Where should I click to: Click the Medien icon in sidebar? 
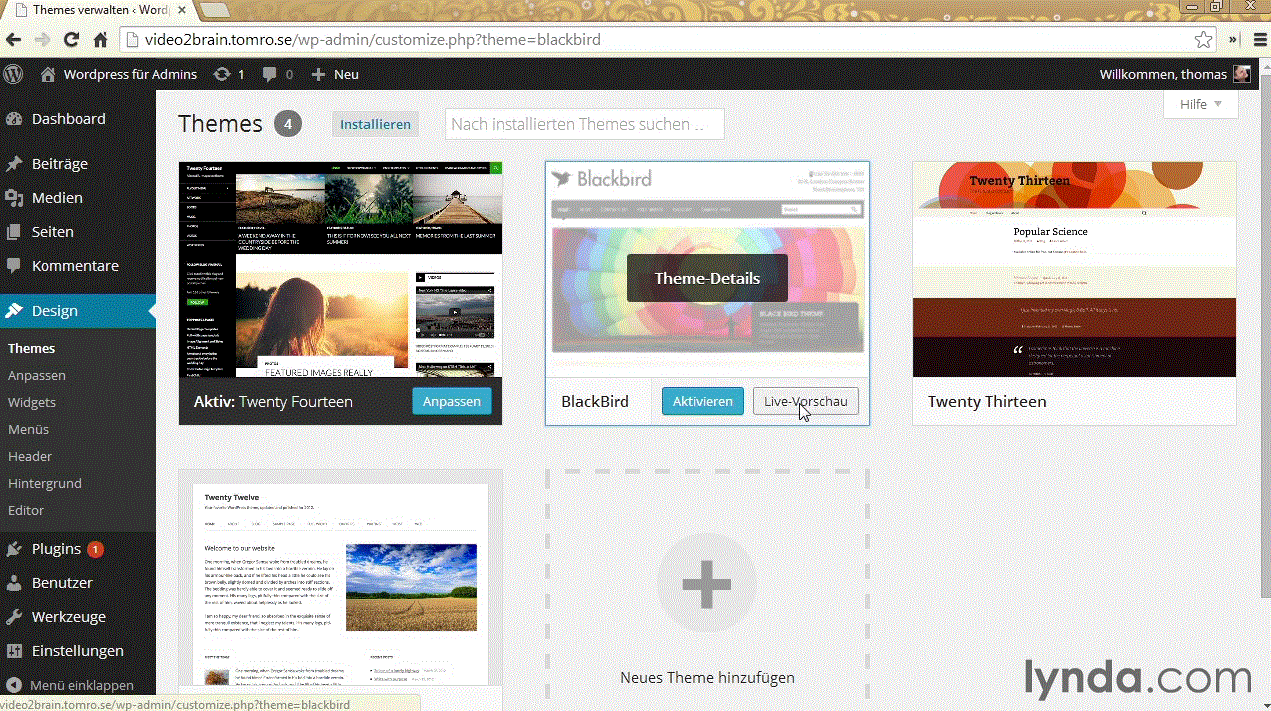(14, 198)
